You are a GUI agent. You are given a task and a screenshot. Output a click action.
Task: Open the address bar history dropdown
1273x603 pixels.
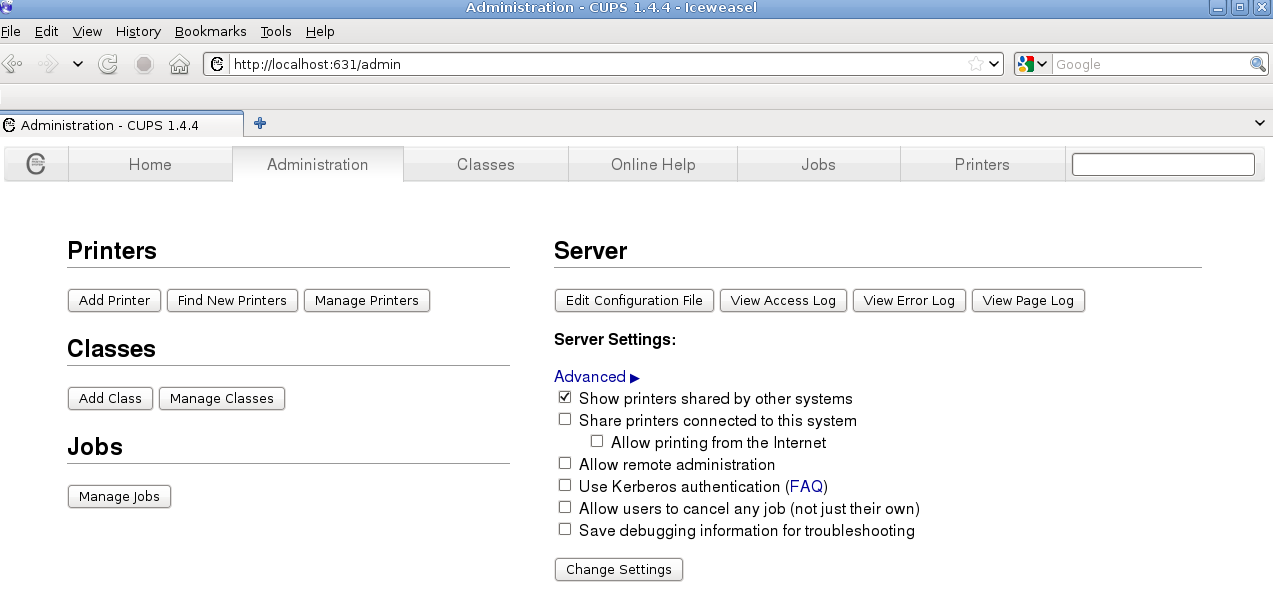tap(994, 64)
